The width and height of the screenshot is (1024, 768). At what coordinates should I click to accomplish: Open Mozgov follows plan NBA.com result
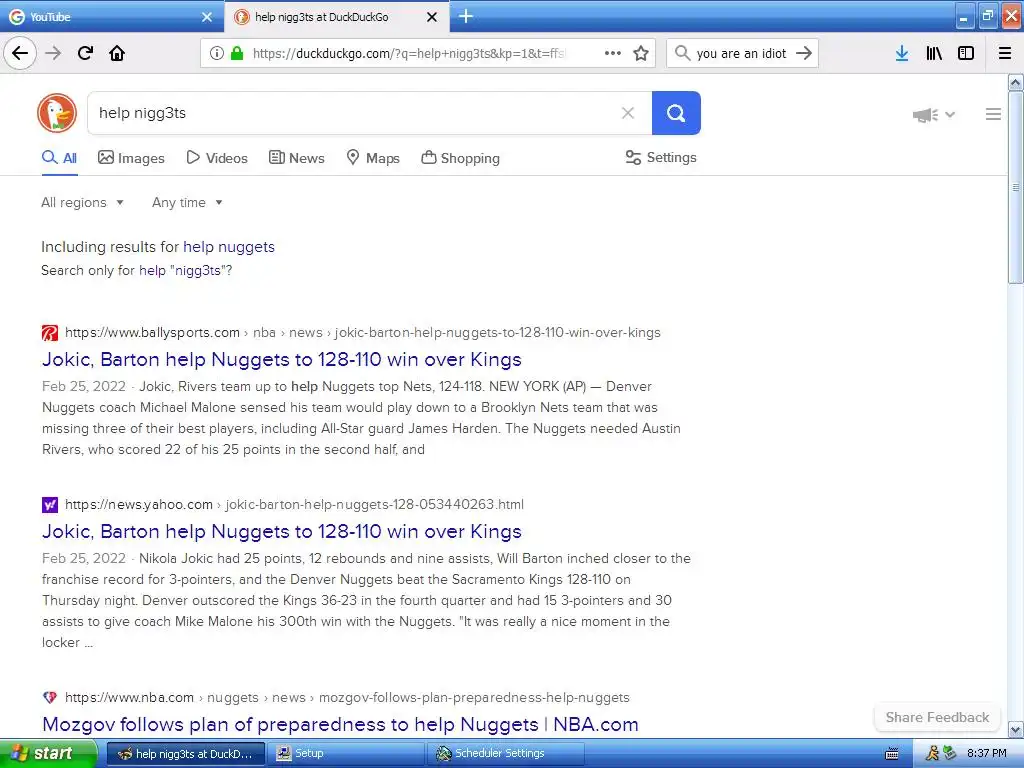[340, 724]
